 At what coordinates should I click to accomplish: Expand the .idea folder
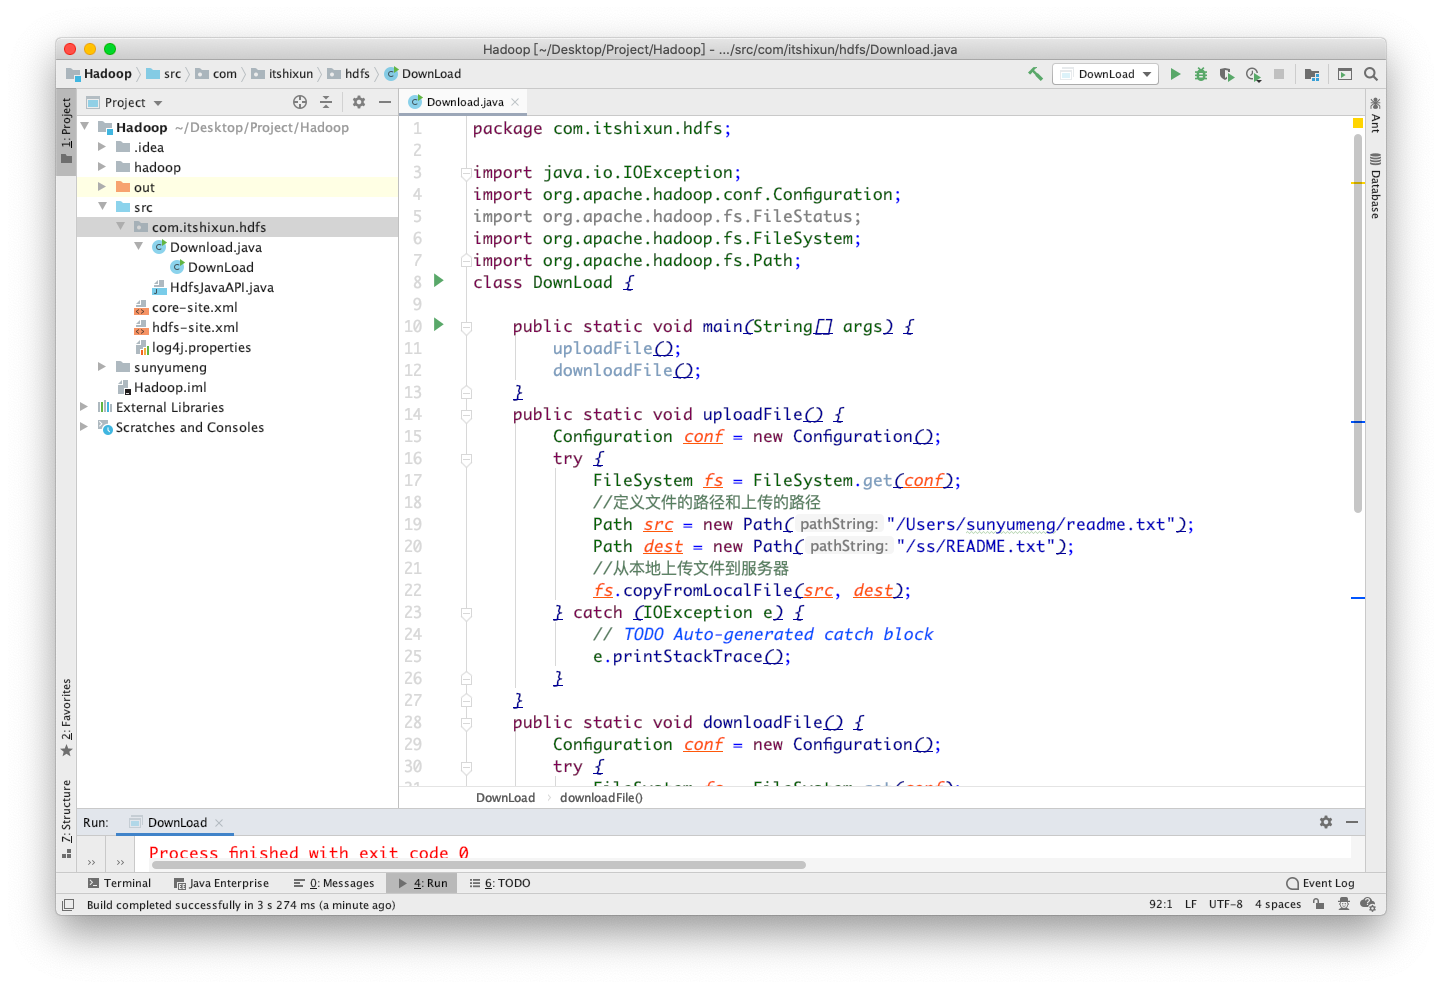point(102,147)
